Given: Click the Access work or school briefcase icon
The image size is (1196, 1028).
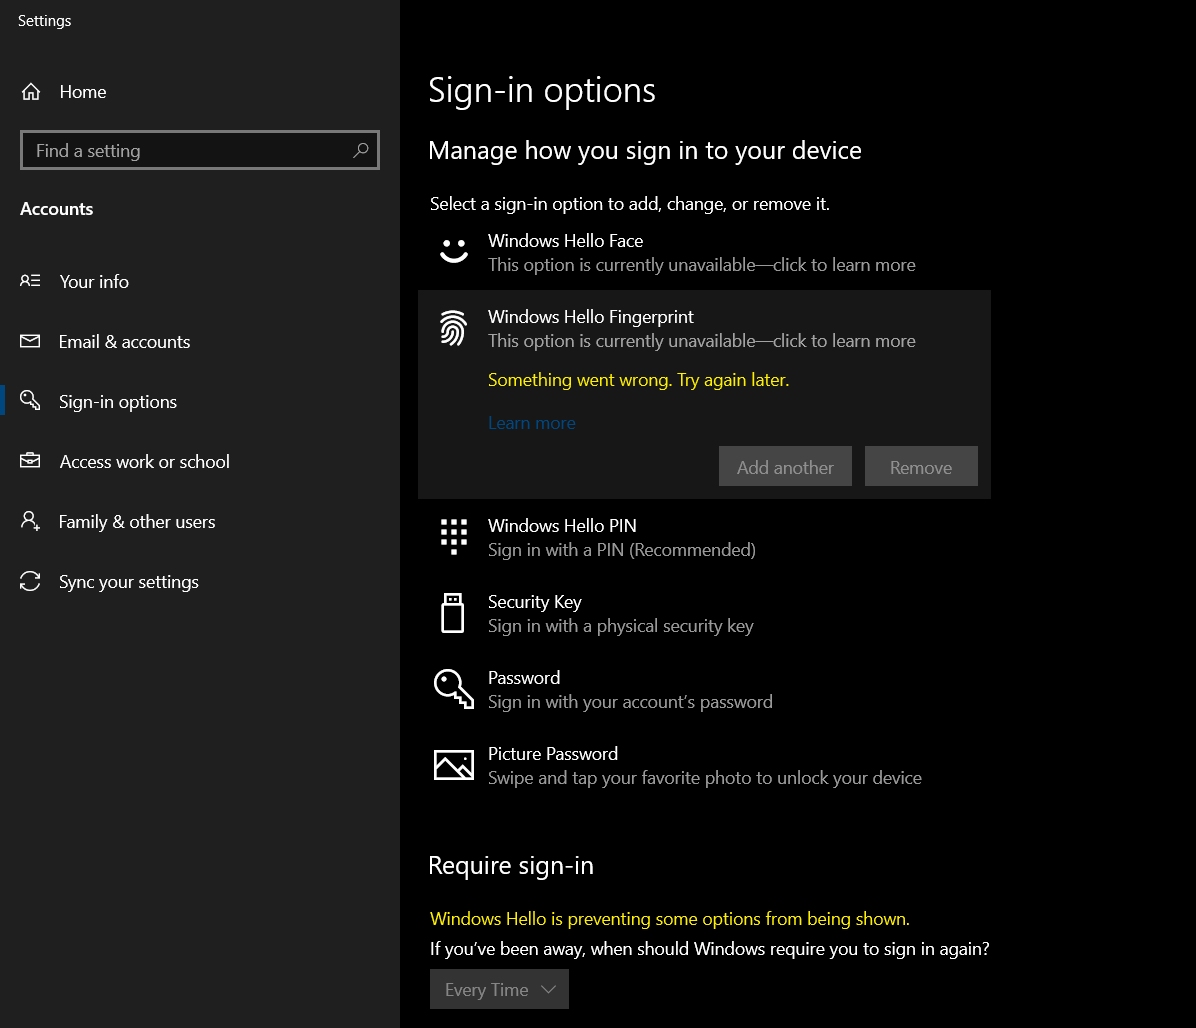Looking at the screenshot, I should click(30, 461).
